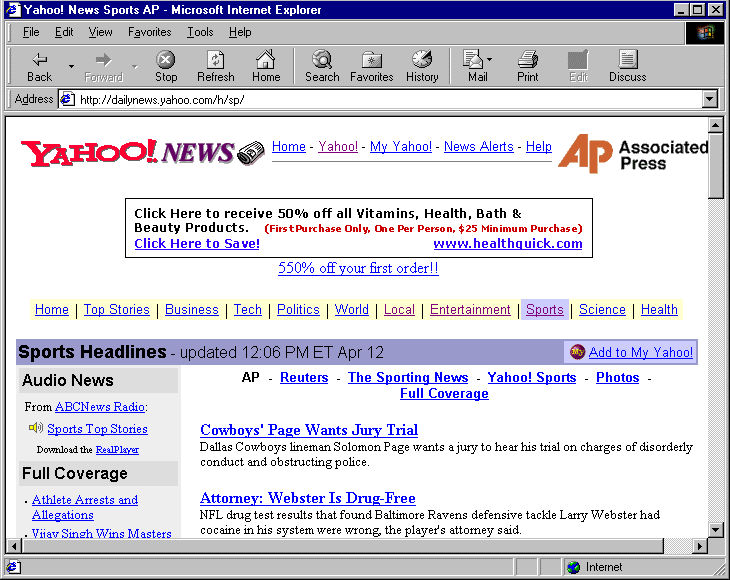730x580 pixels.
Task: Click the Forward toolbar button
Action: (x=103, y=67)
